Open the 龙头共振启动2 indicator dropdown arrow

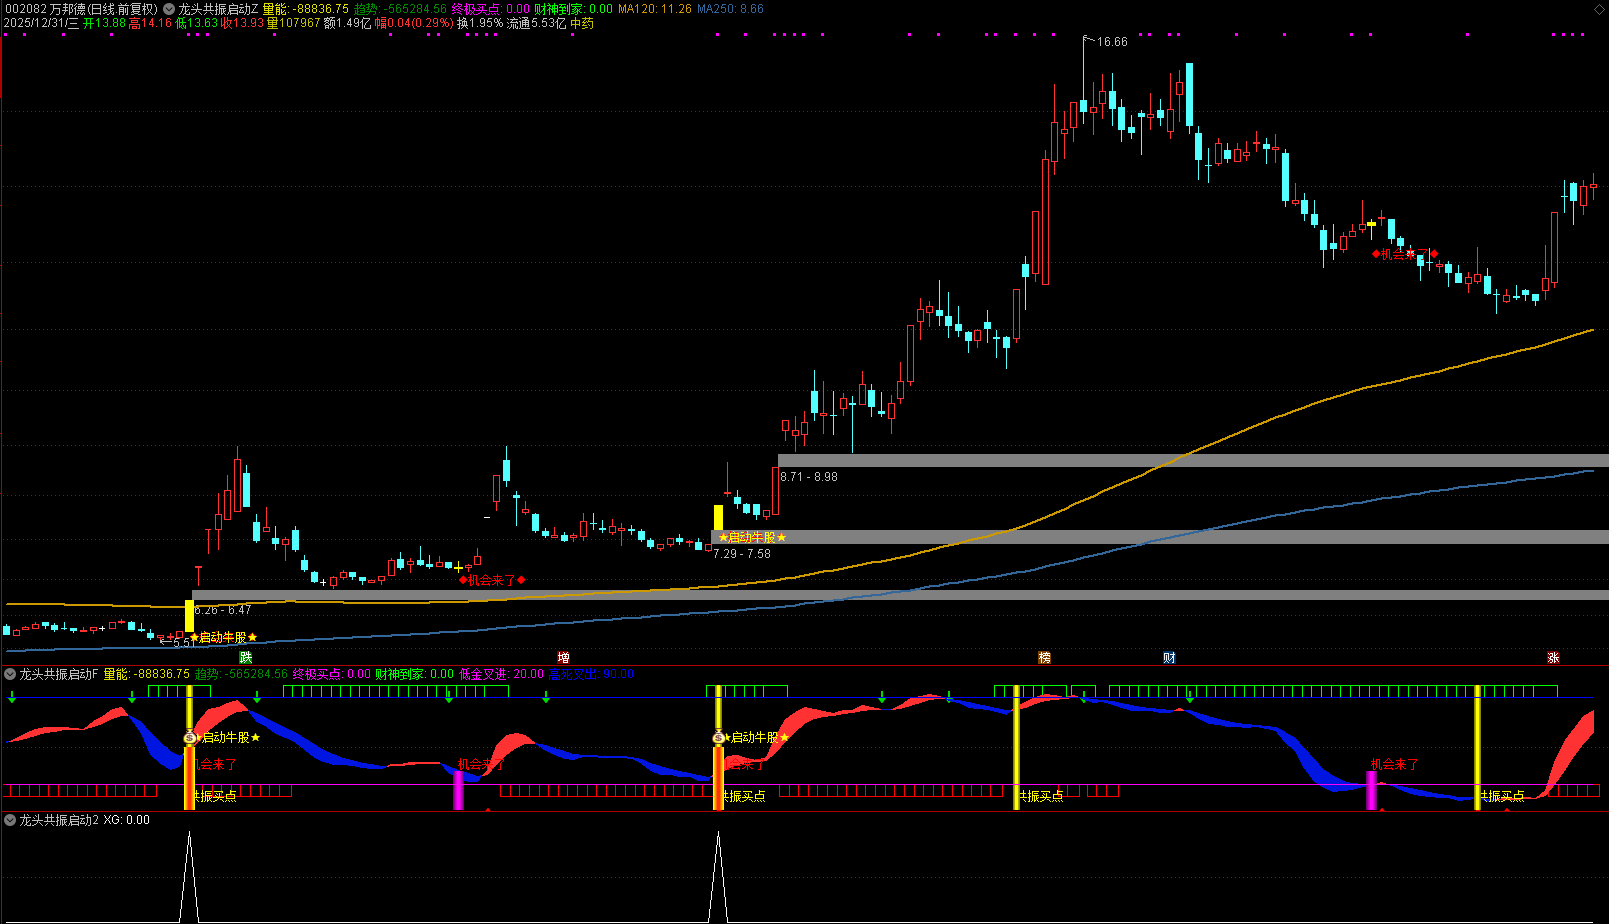pyautogui.click(x=10, y=820)
